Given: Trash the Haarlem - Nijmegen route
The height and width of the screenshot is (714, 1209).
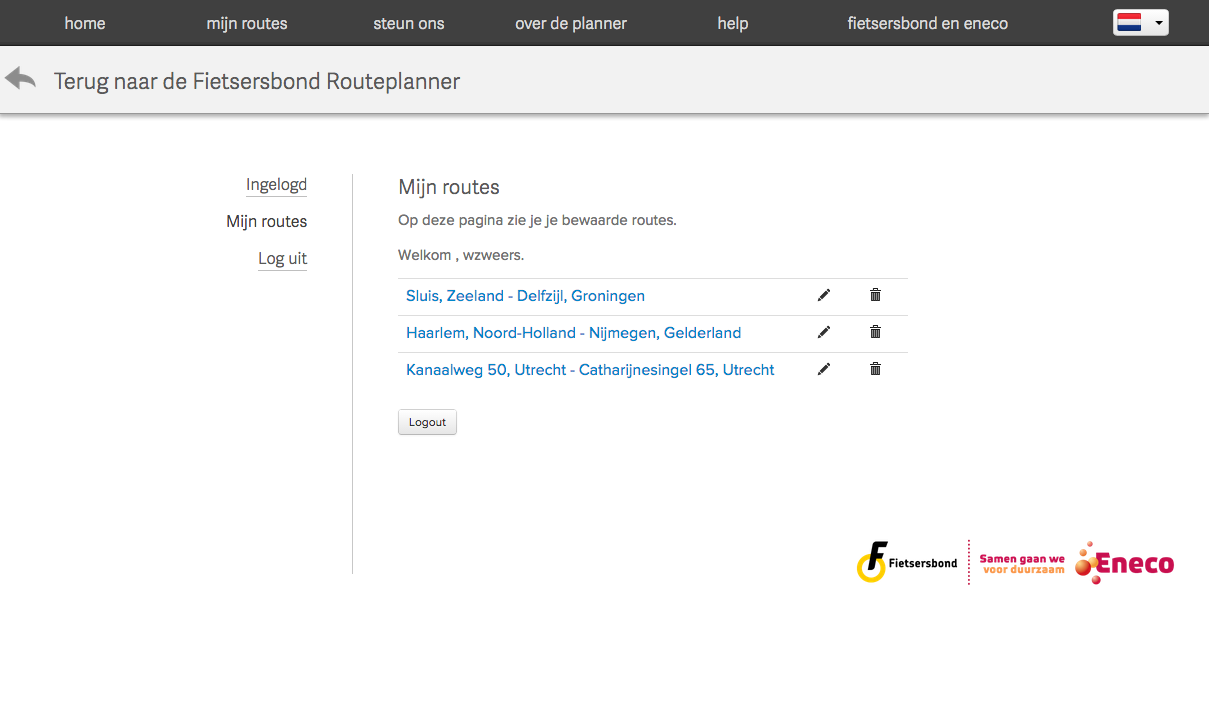Looking at the screenshot, I should point(875,332).
